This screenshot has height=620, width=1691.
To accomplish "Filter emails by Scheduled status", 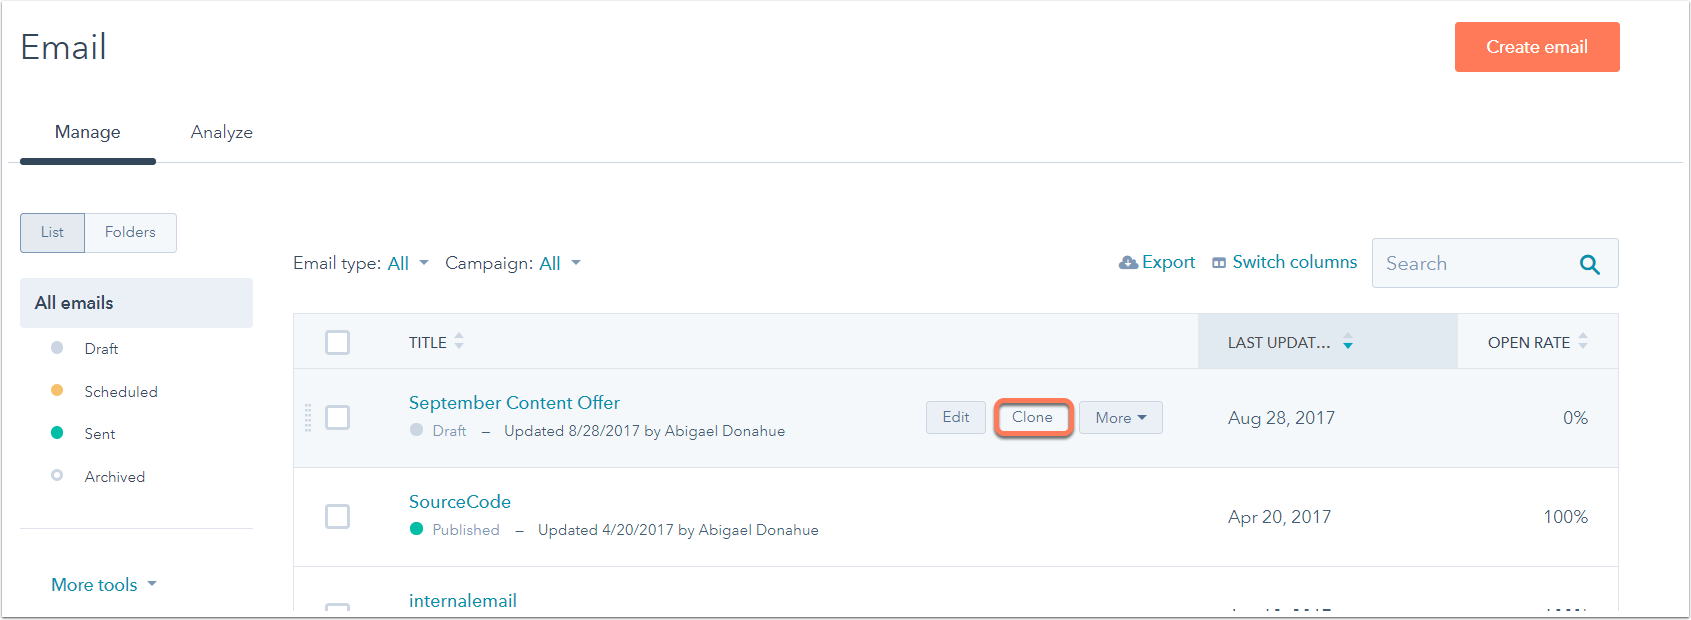I will 121,392.
